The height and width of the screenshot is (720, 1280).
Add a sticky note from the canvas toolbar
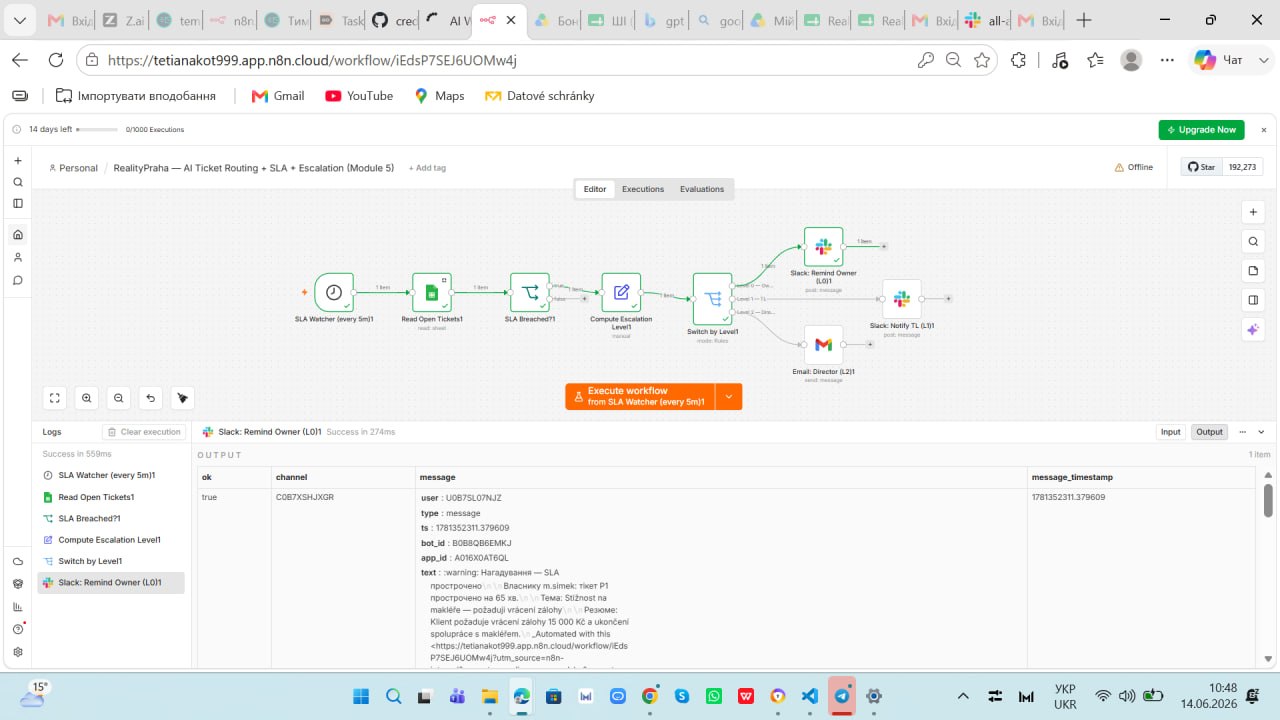[1253, 271]
